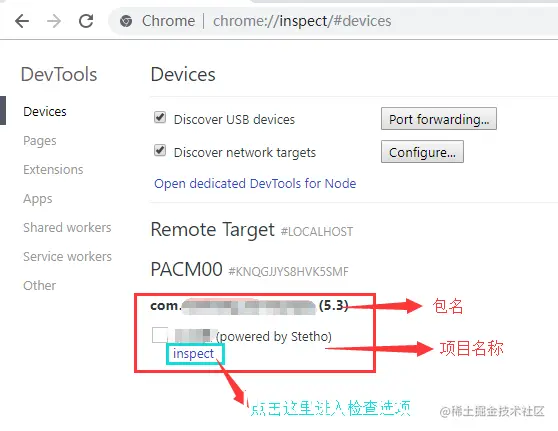Click the Chrome site info icon
Viewport: 558px width, 431px height.
(126, 21)
